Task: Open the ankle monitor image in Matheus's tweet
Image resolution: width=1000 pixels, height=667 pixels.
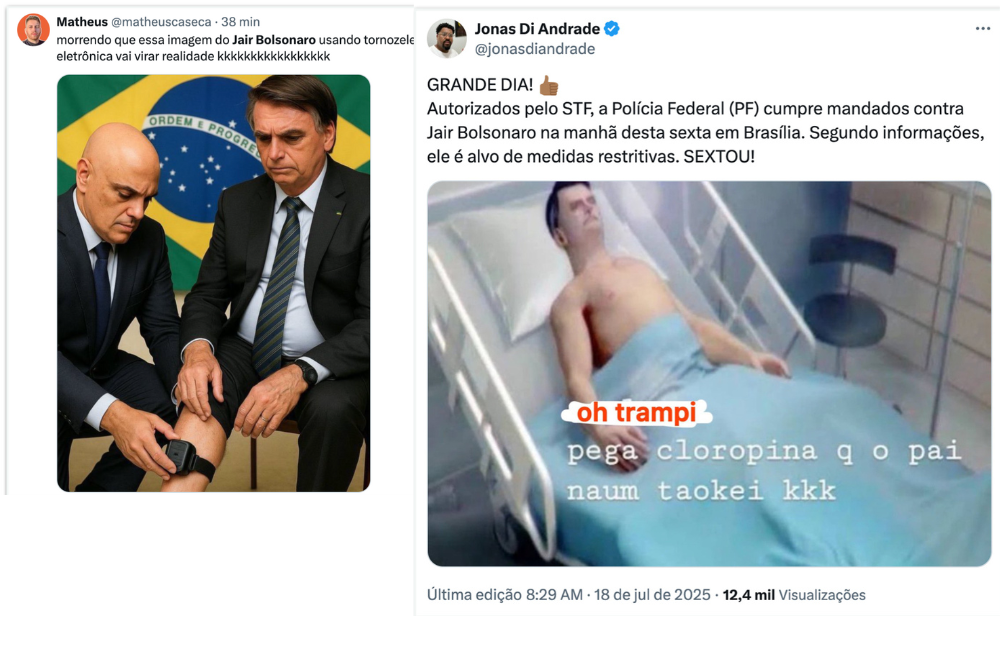Action: tap(214, 283)
